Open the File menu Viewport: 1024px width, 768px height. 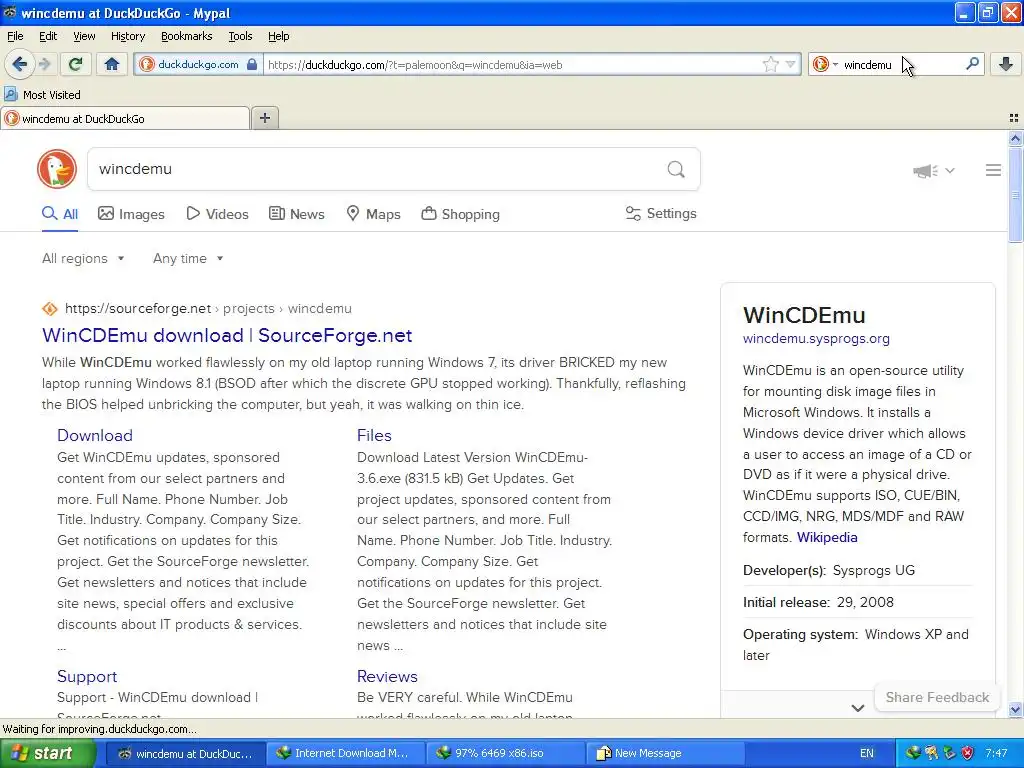click(x=15, y=36)
